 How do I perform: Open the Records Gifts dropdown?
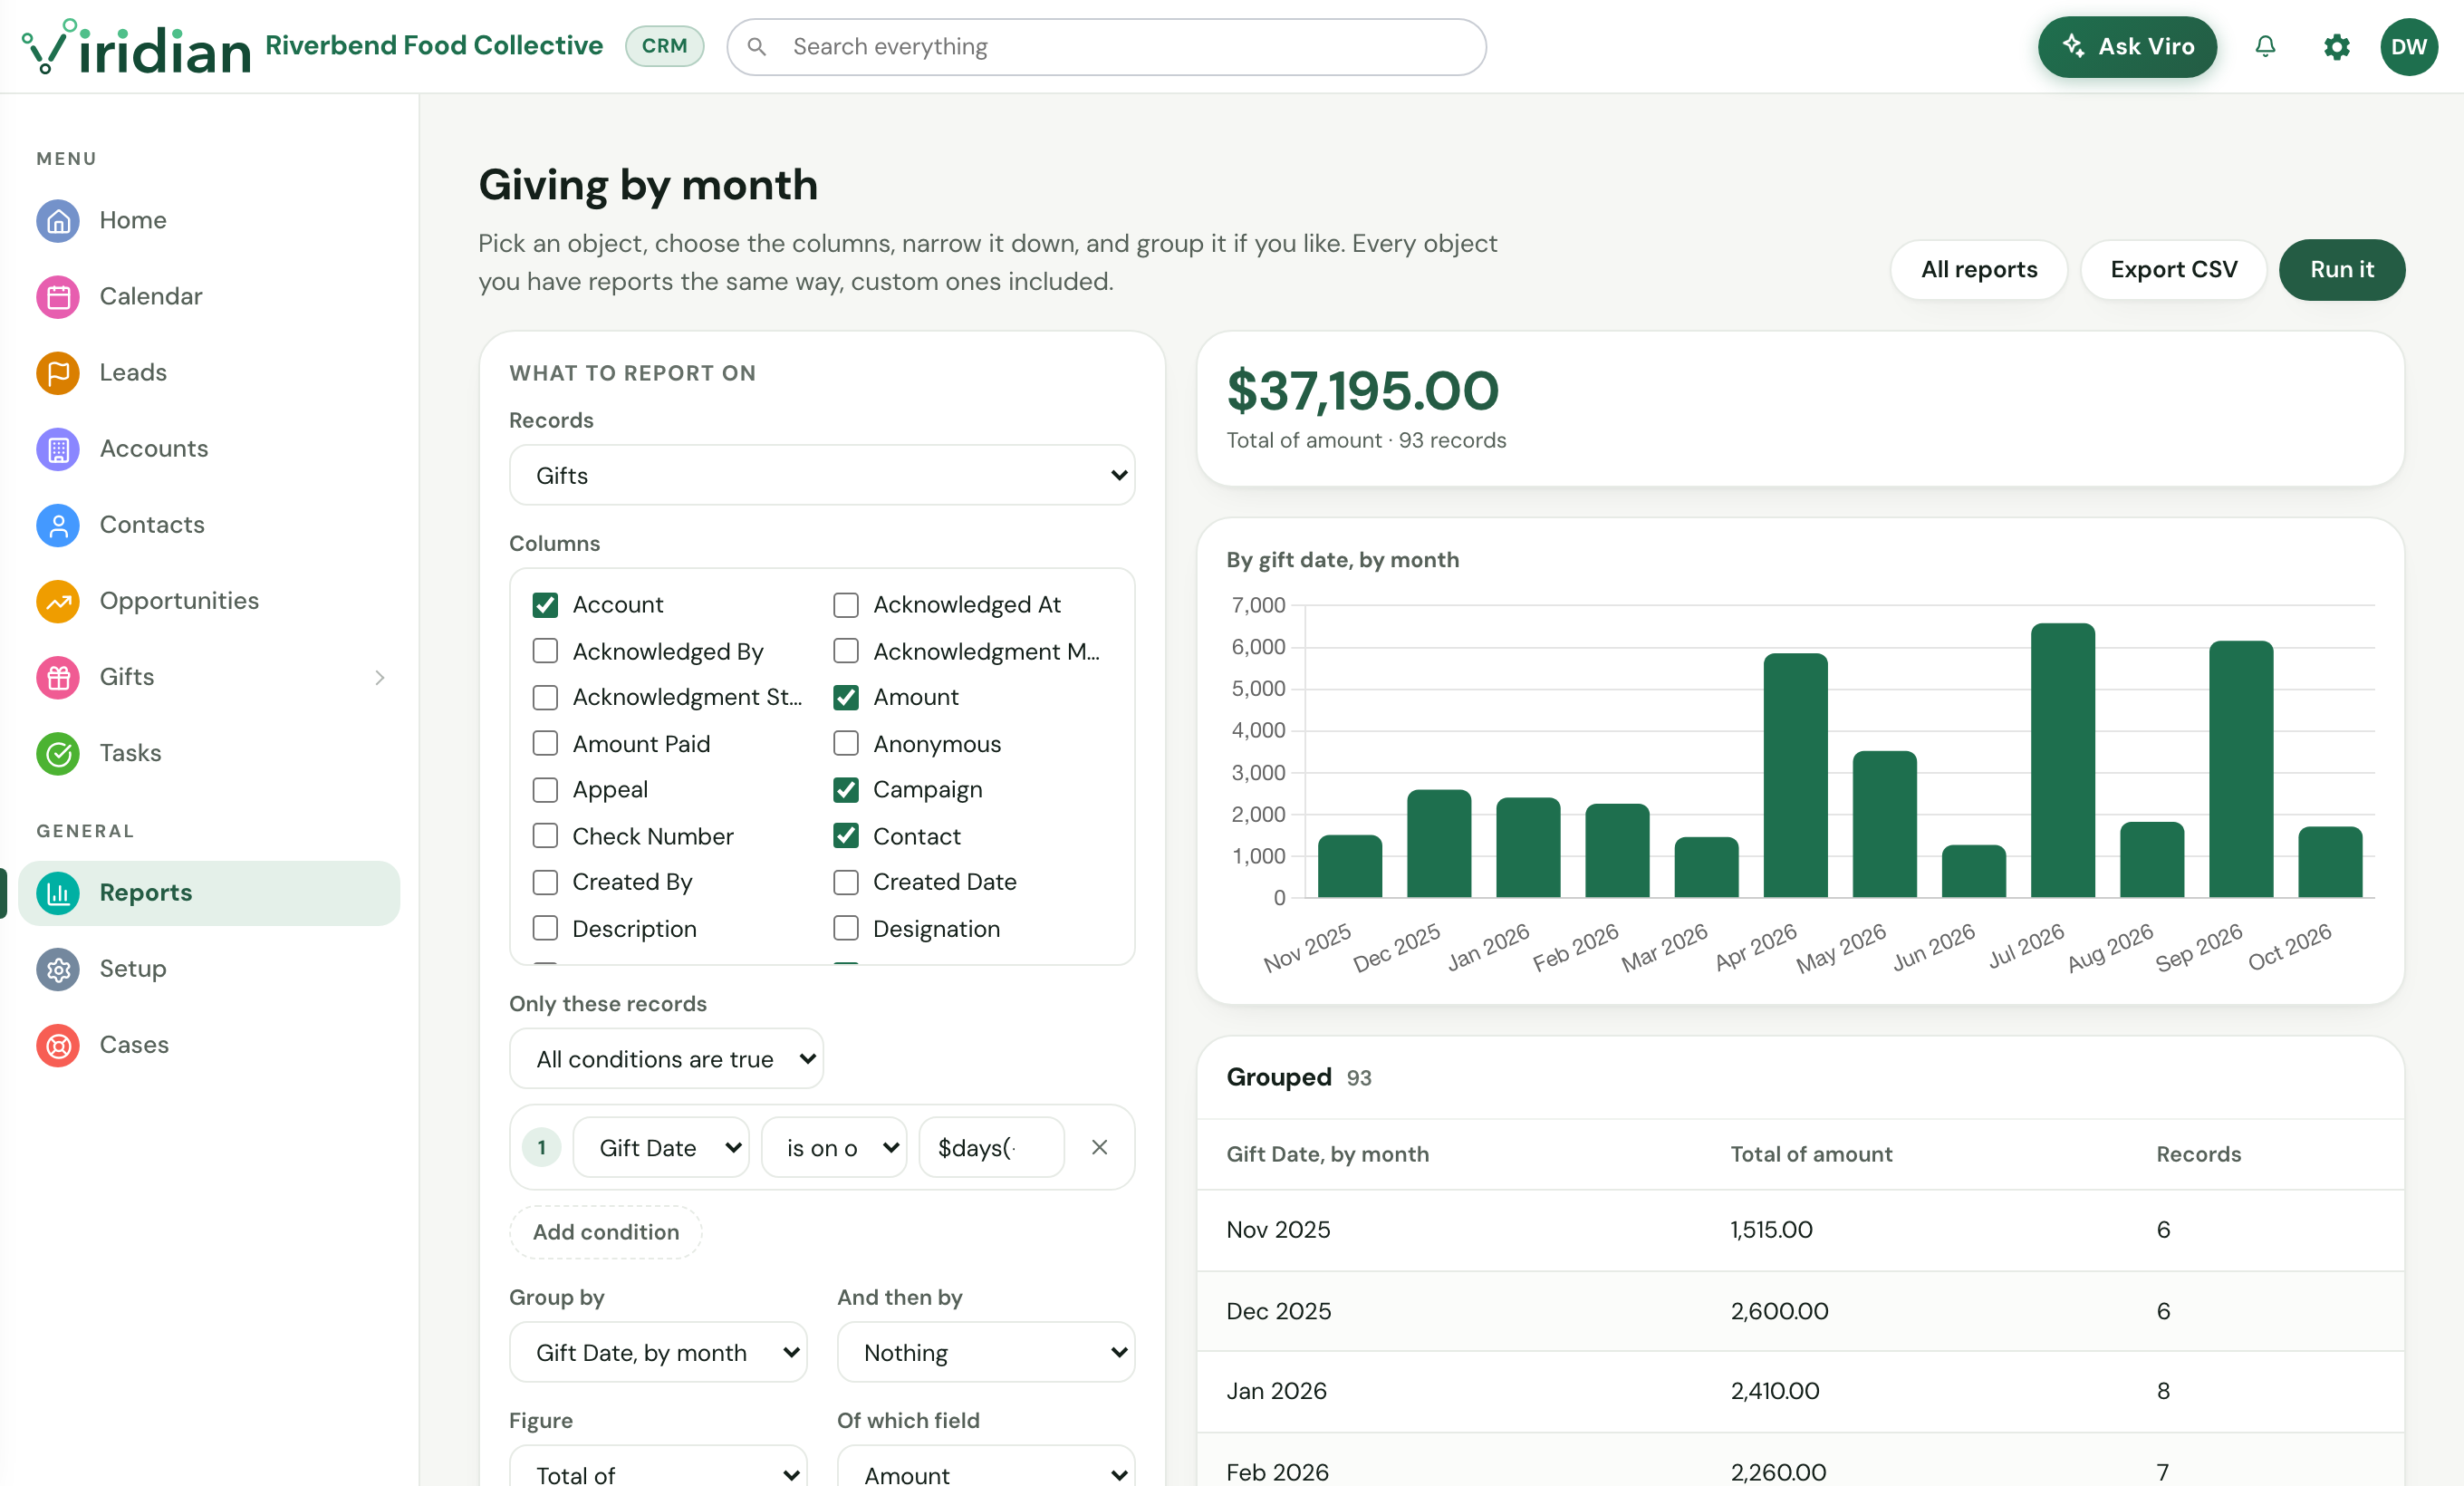(822, 475)
